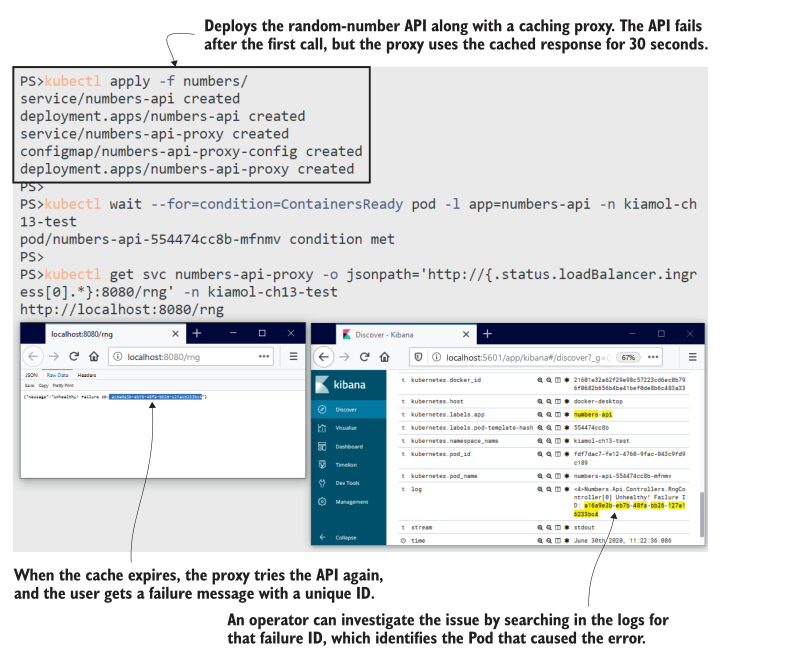Filter for value on kubernetes.labels.app row

541,412
